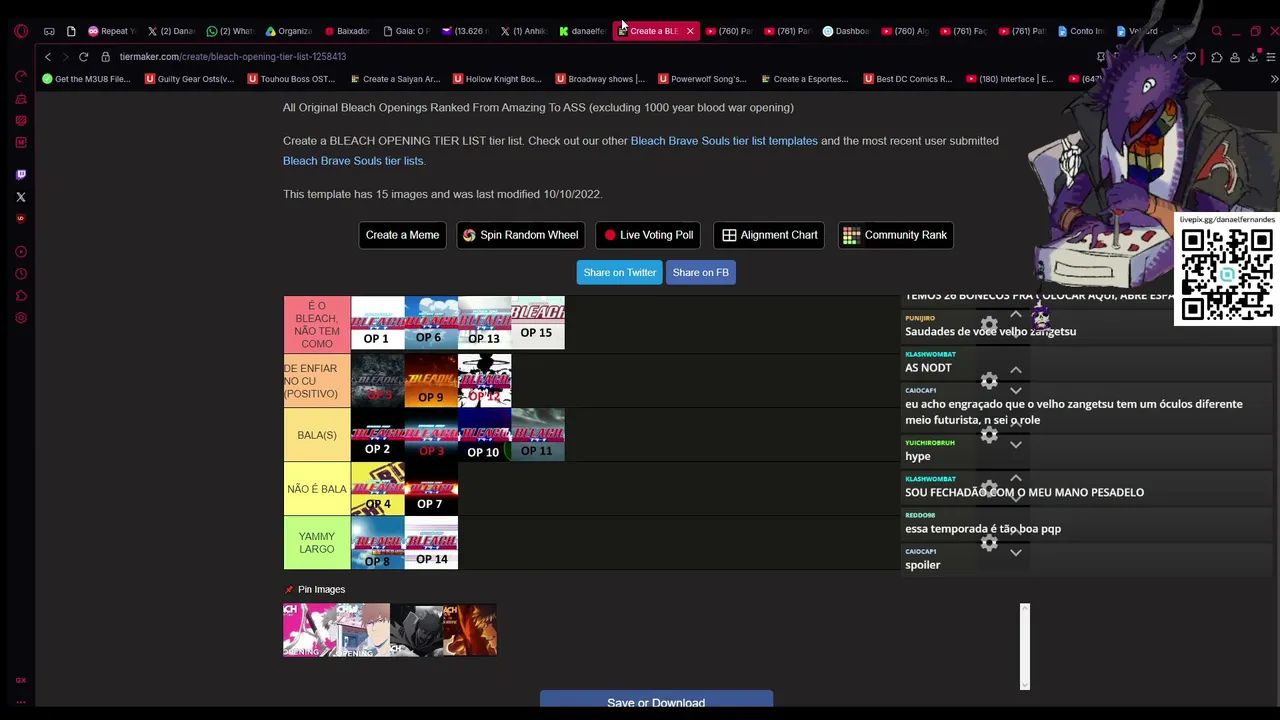The height and width of the screenshot is (720, 1280).
Task: Go back to the previous page
Action: (47, 57)
